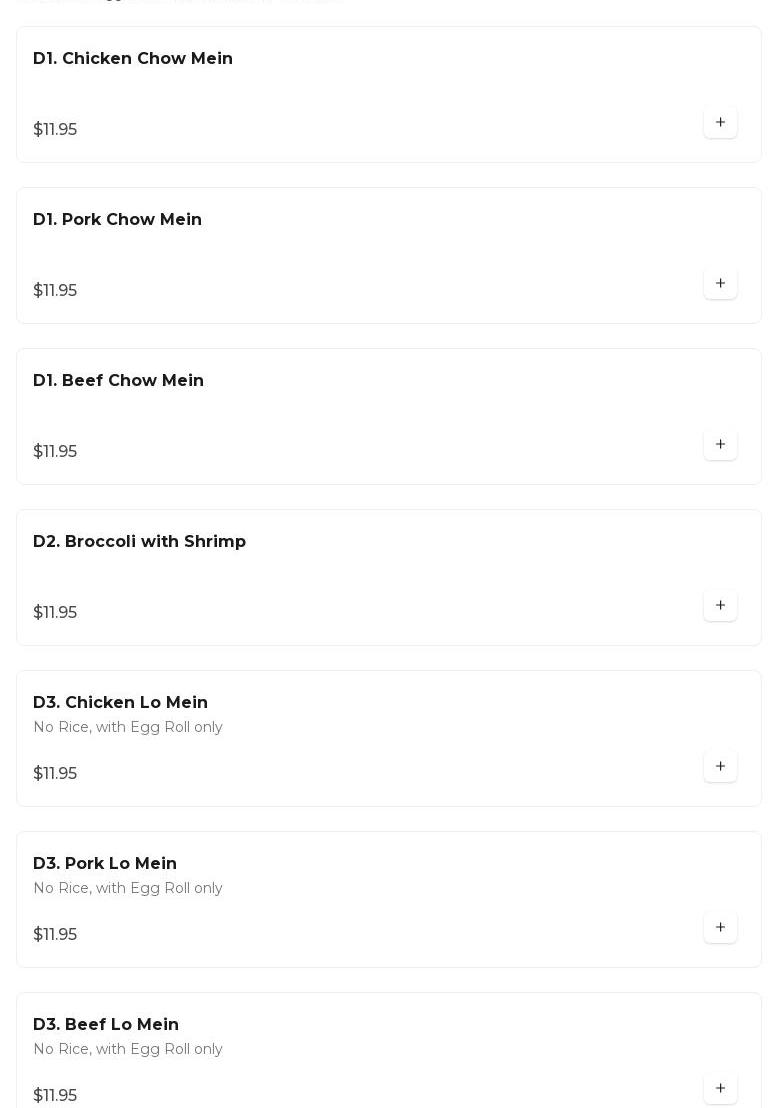Add D1. Pork Chow Mein with plus icon
778x1108 pixels.
pos(720,284)
